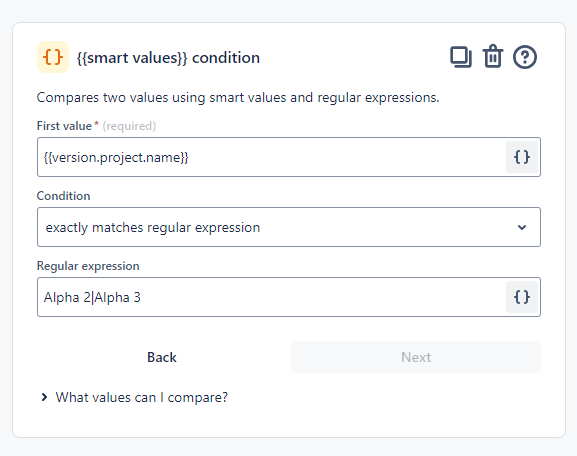Screen dimensions: 577x456
Task: Click the 'Condition' field label
Action: tap(63, 196)
